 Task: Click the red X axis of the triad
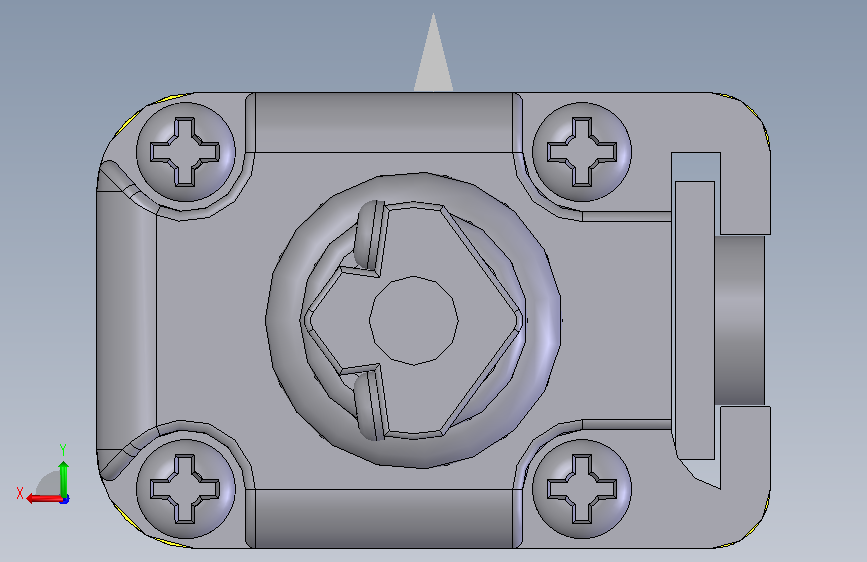pos(44,499)
